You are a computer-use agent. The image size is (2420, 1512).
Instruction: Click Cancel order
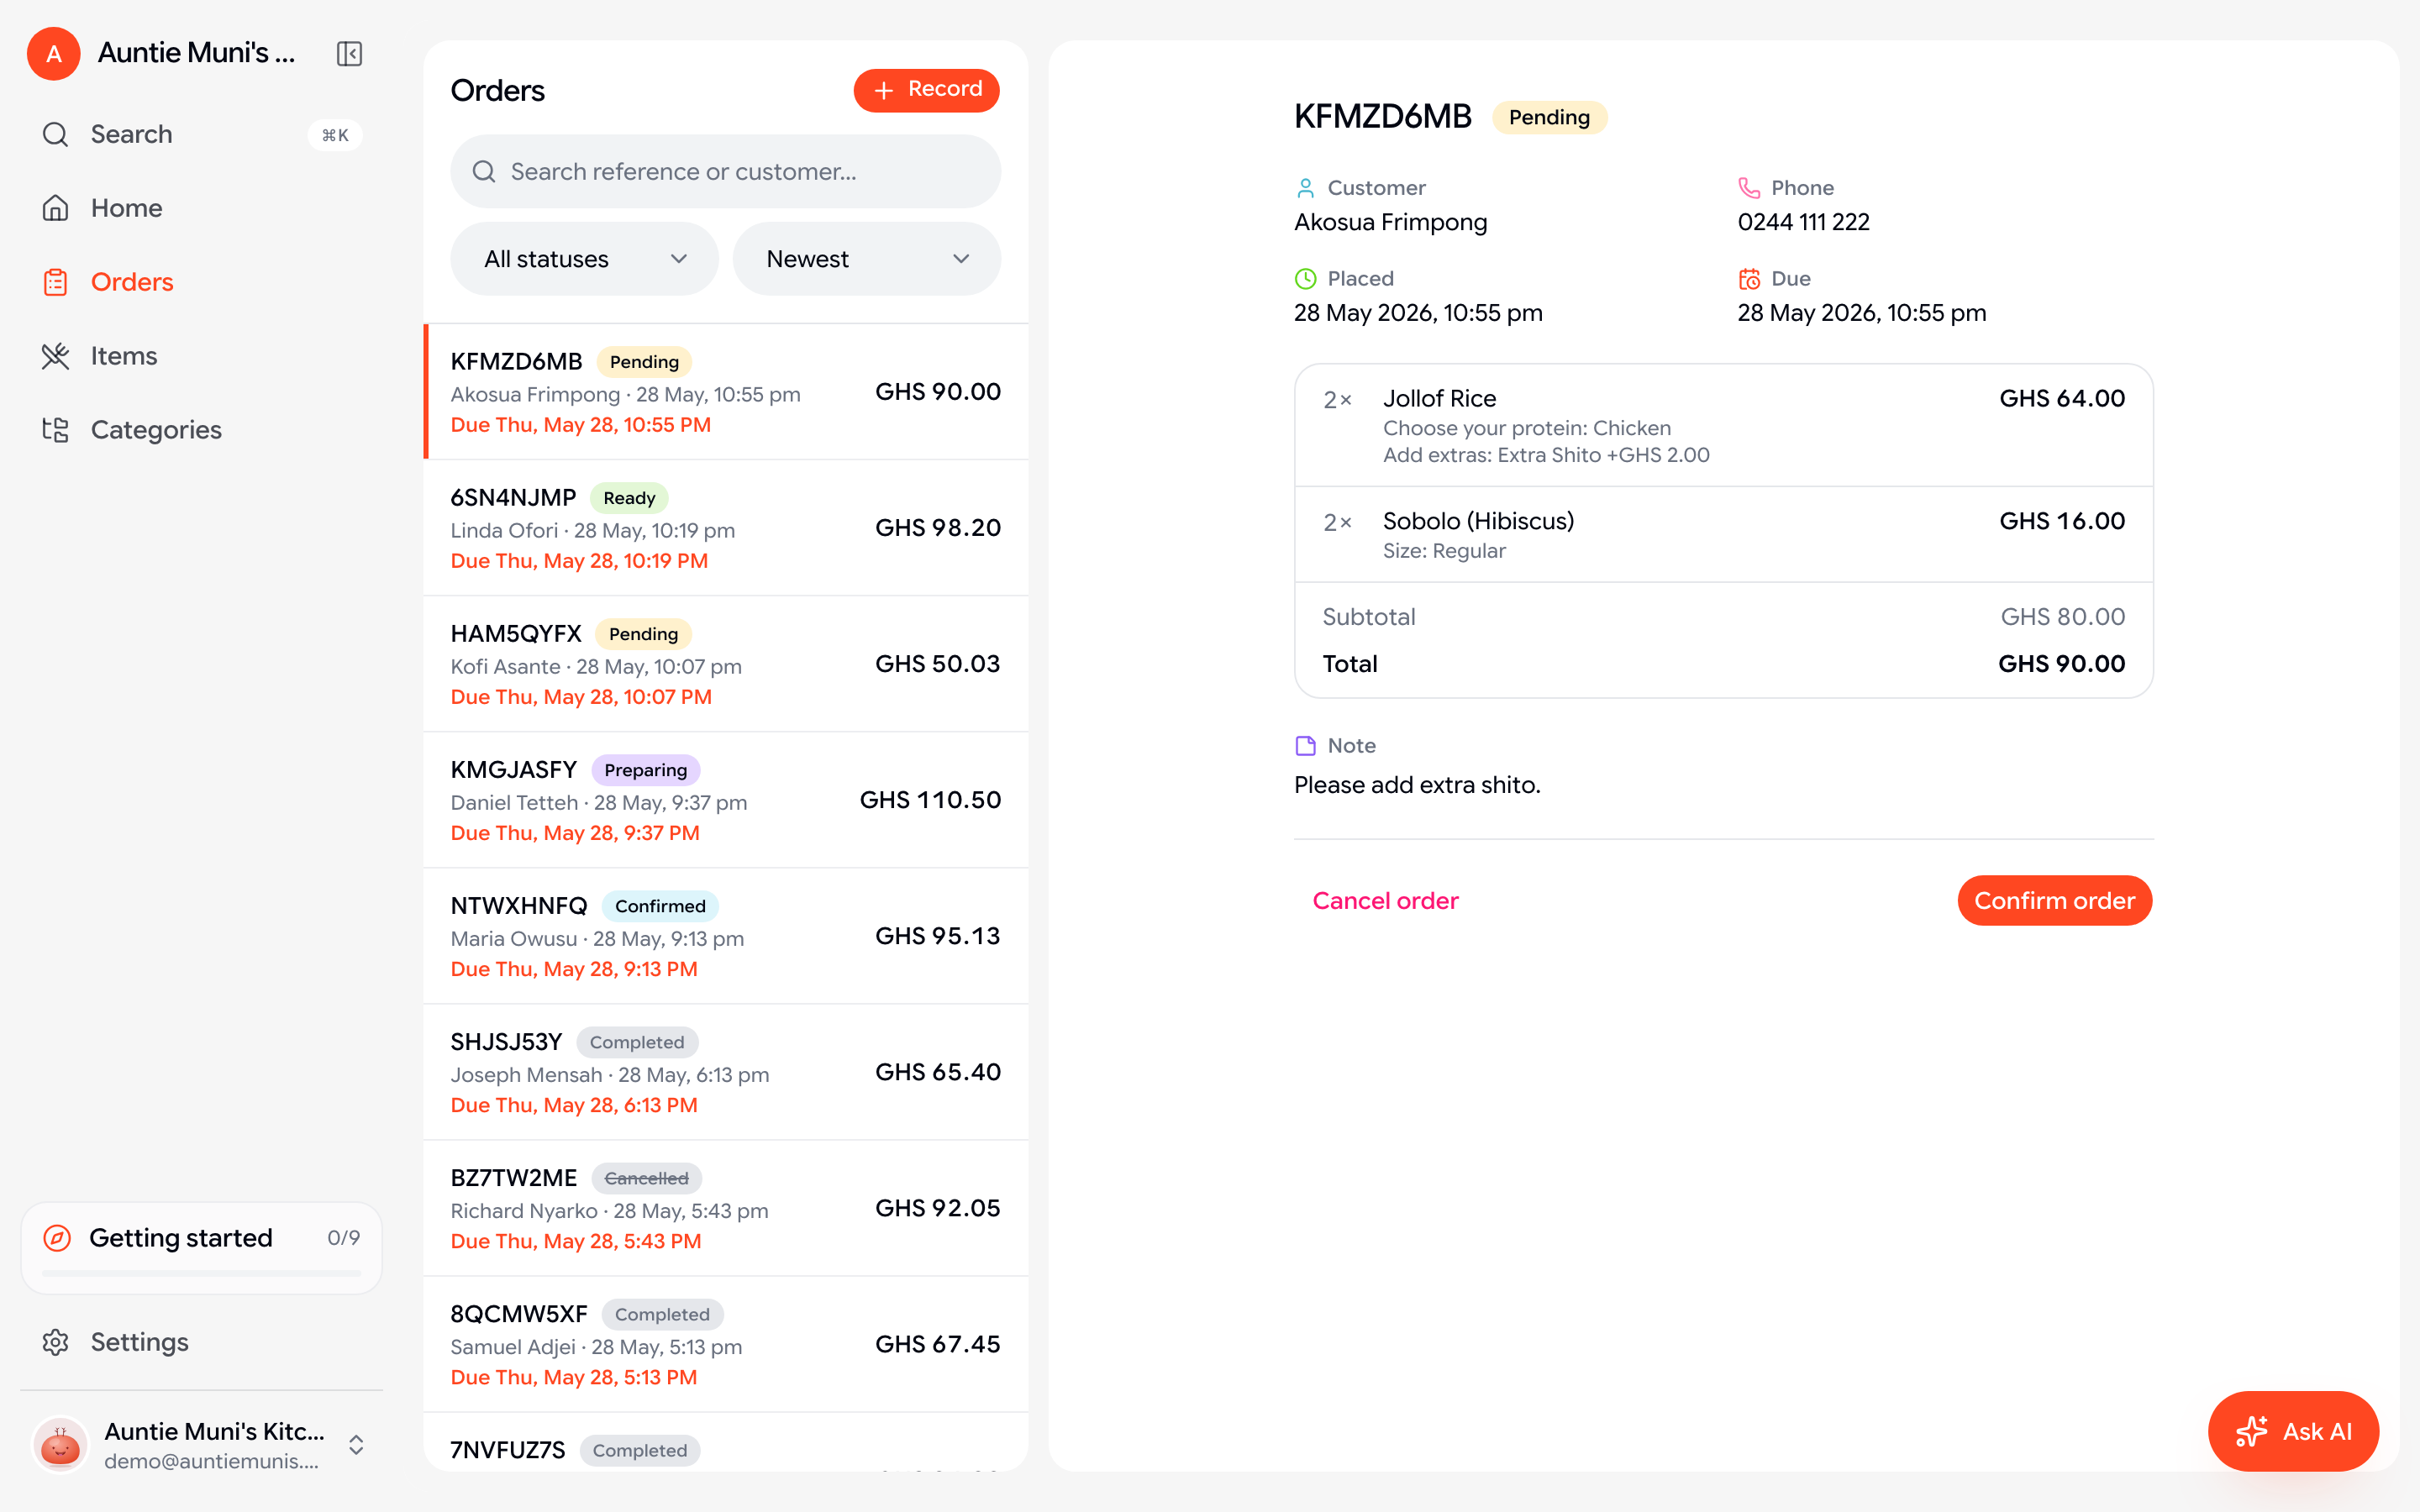[x=1385, y=901]
